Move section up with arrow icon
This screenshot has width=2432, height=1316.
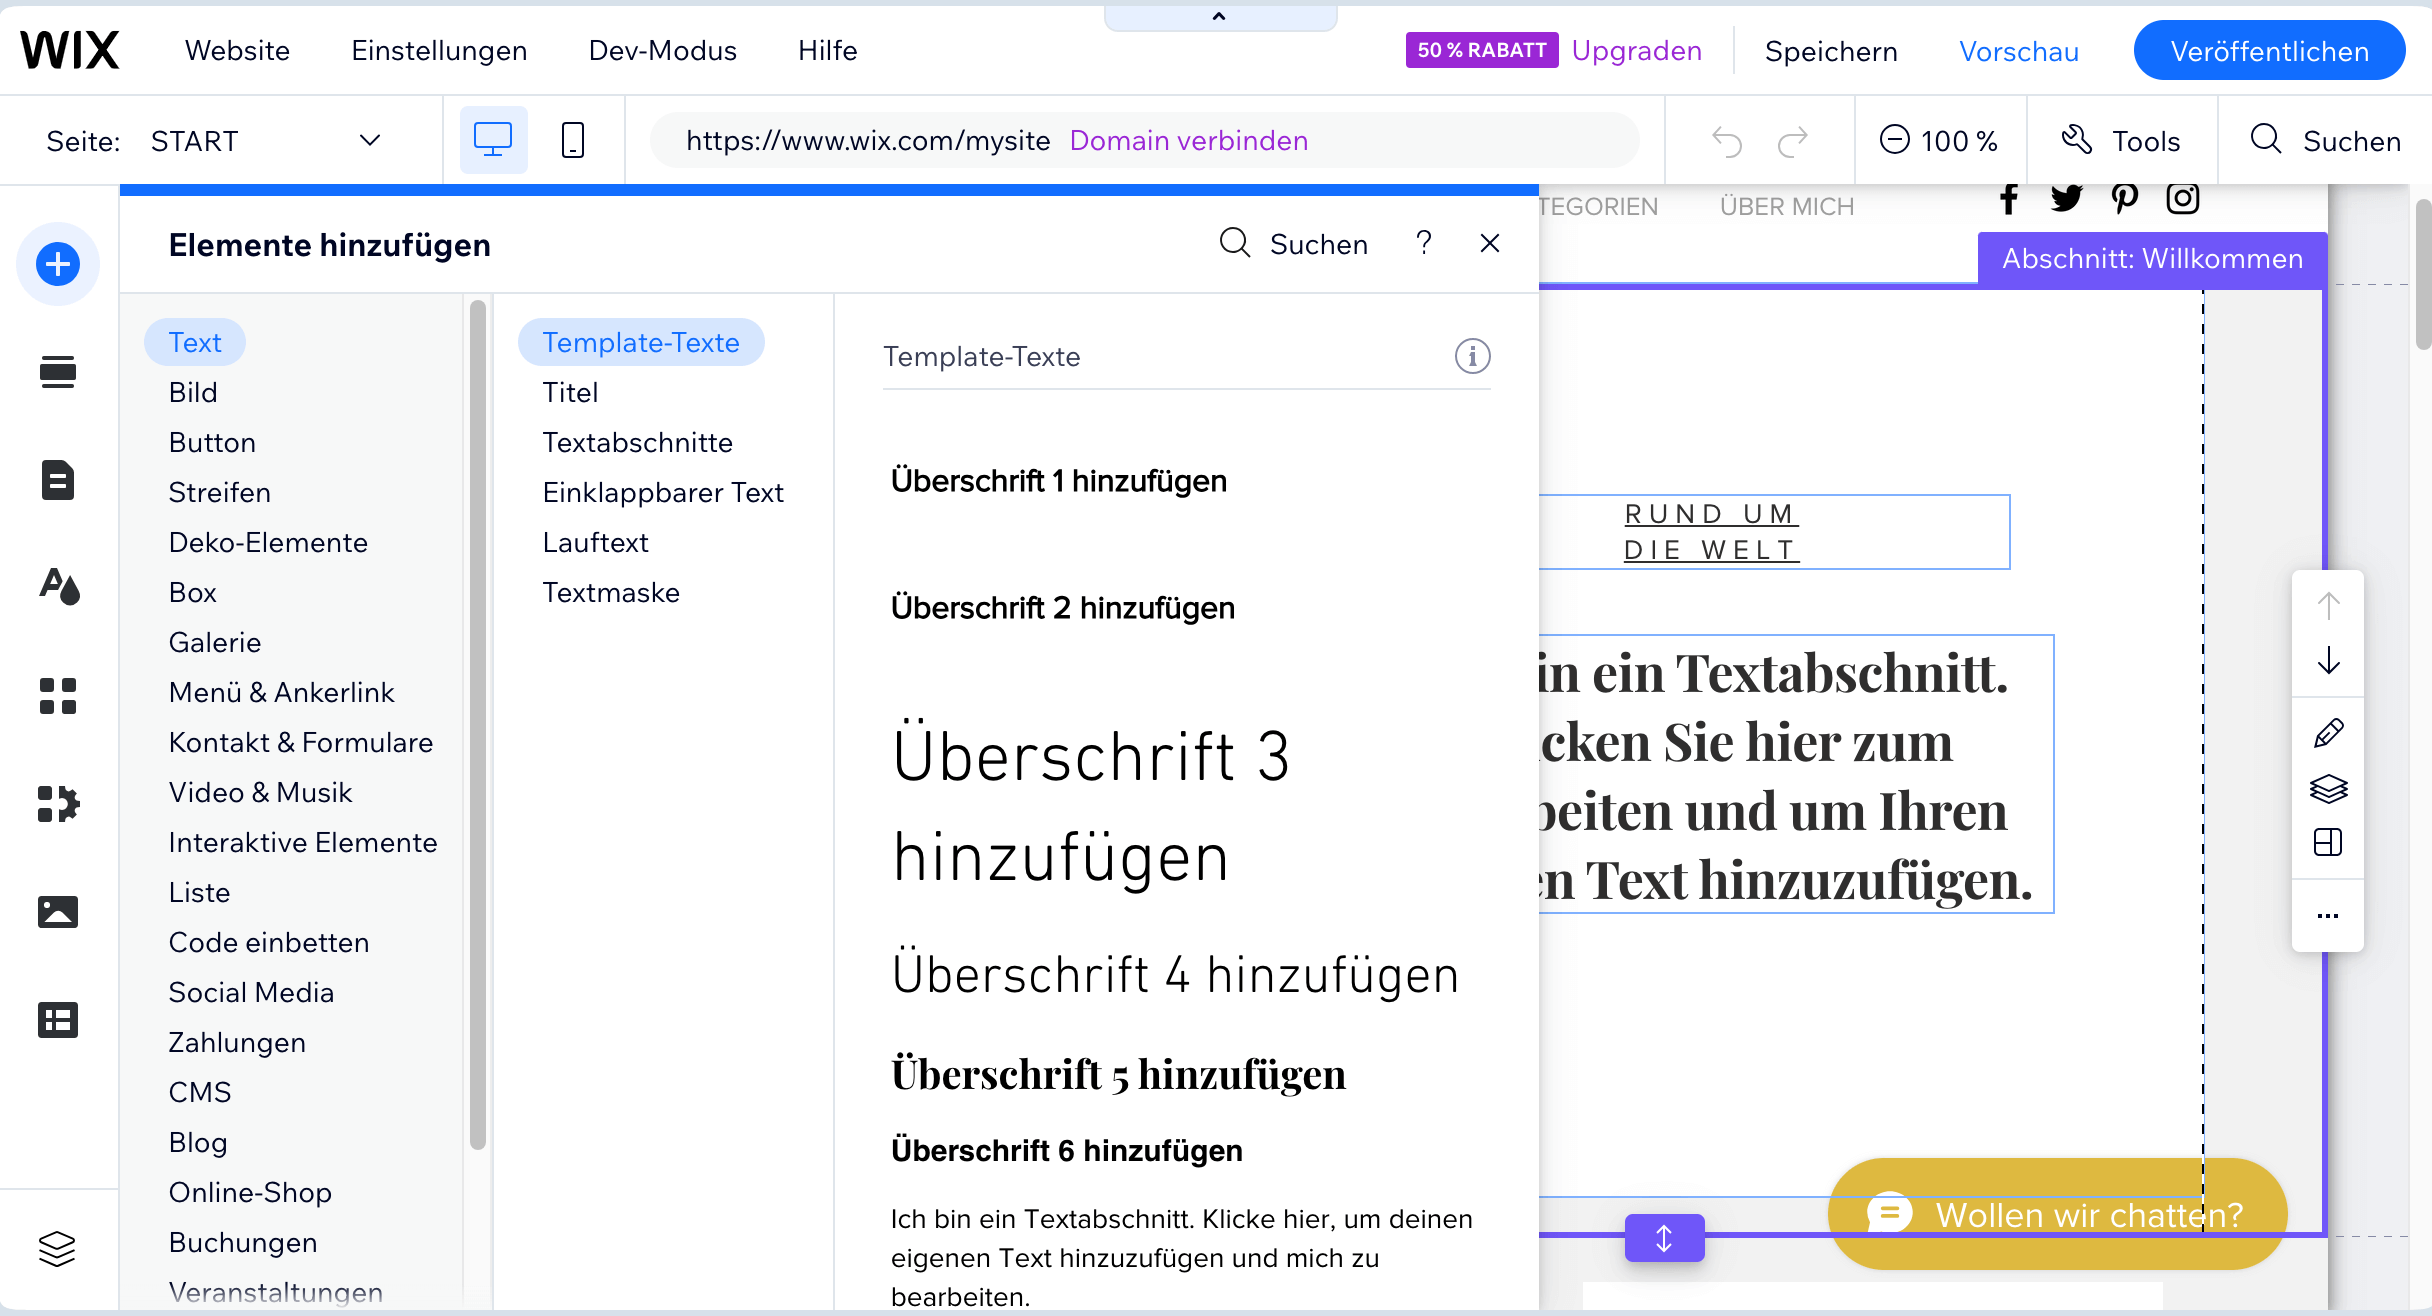click(x=2328, y=606)
